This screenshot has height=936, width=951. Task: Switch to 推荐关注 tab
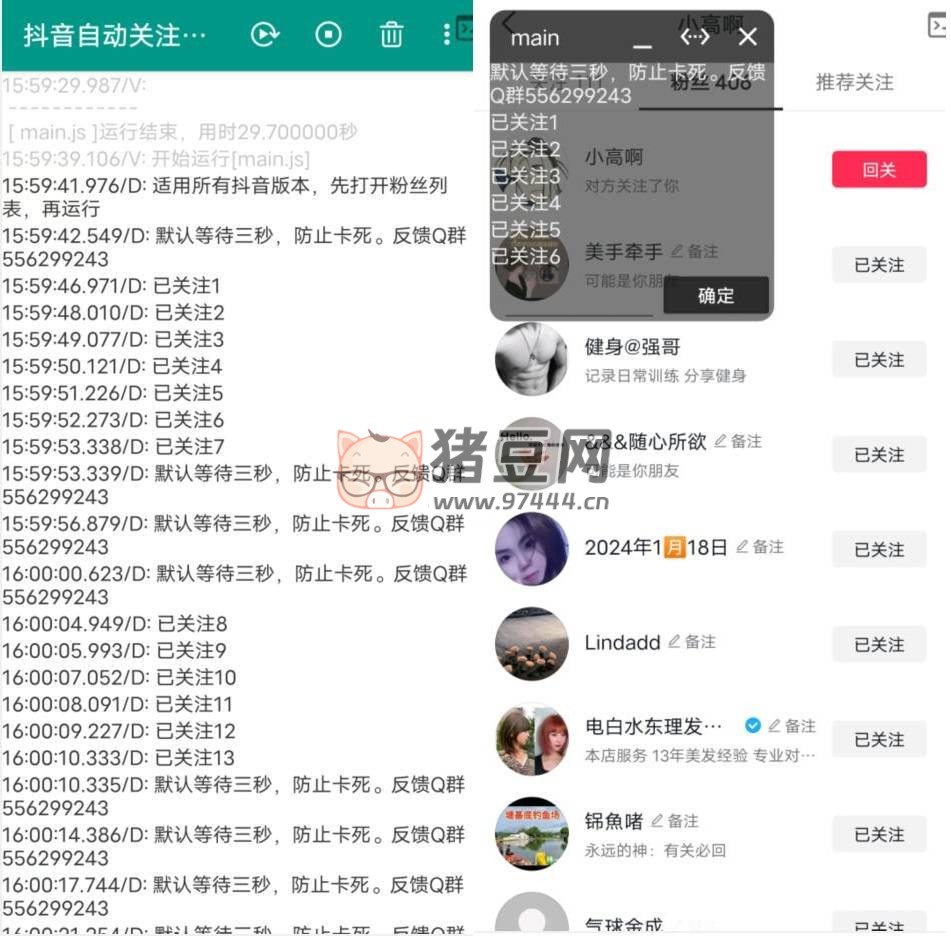coord(854,82)
